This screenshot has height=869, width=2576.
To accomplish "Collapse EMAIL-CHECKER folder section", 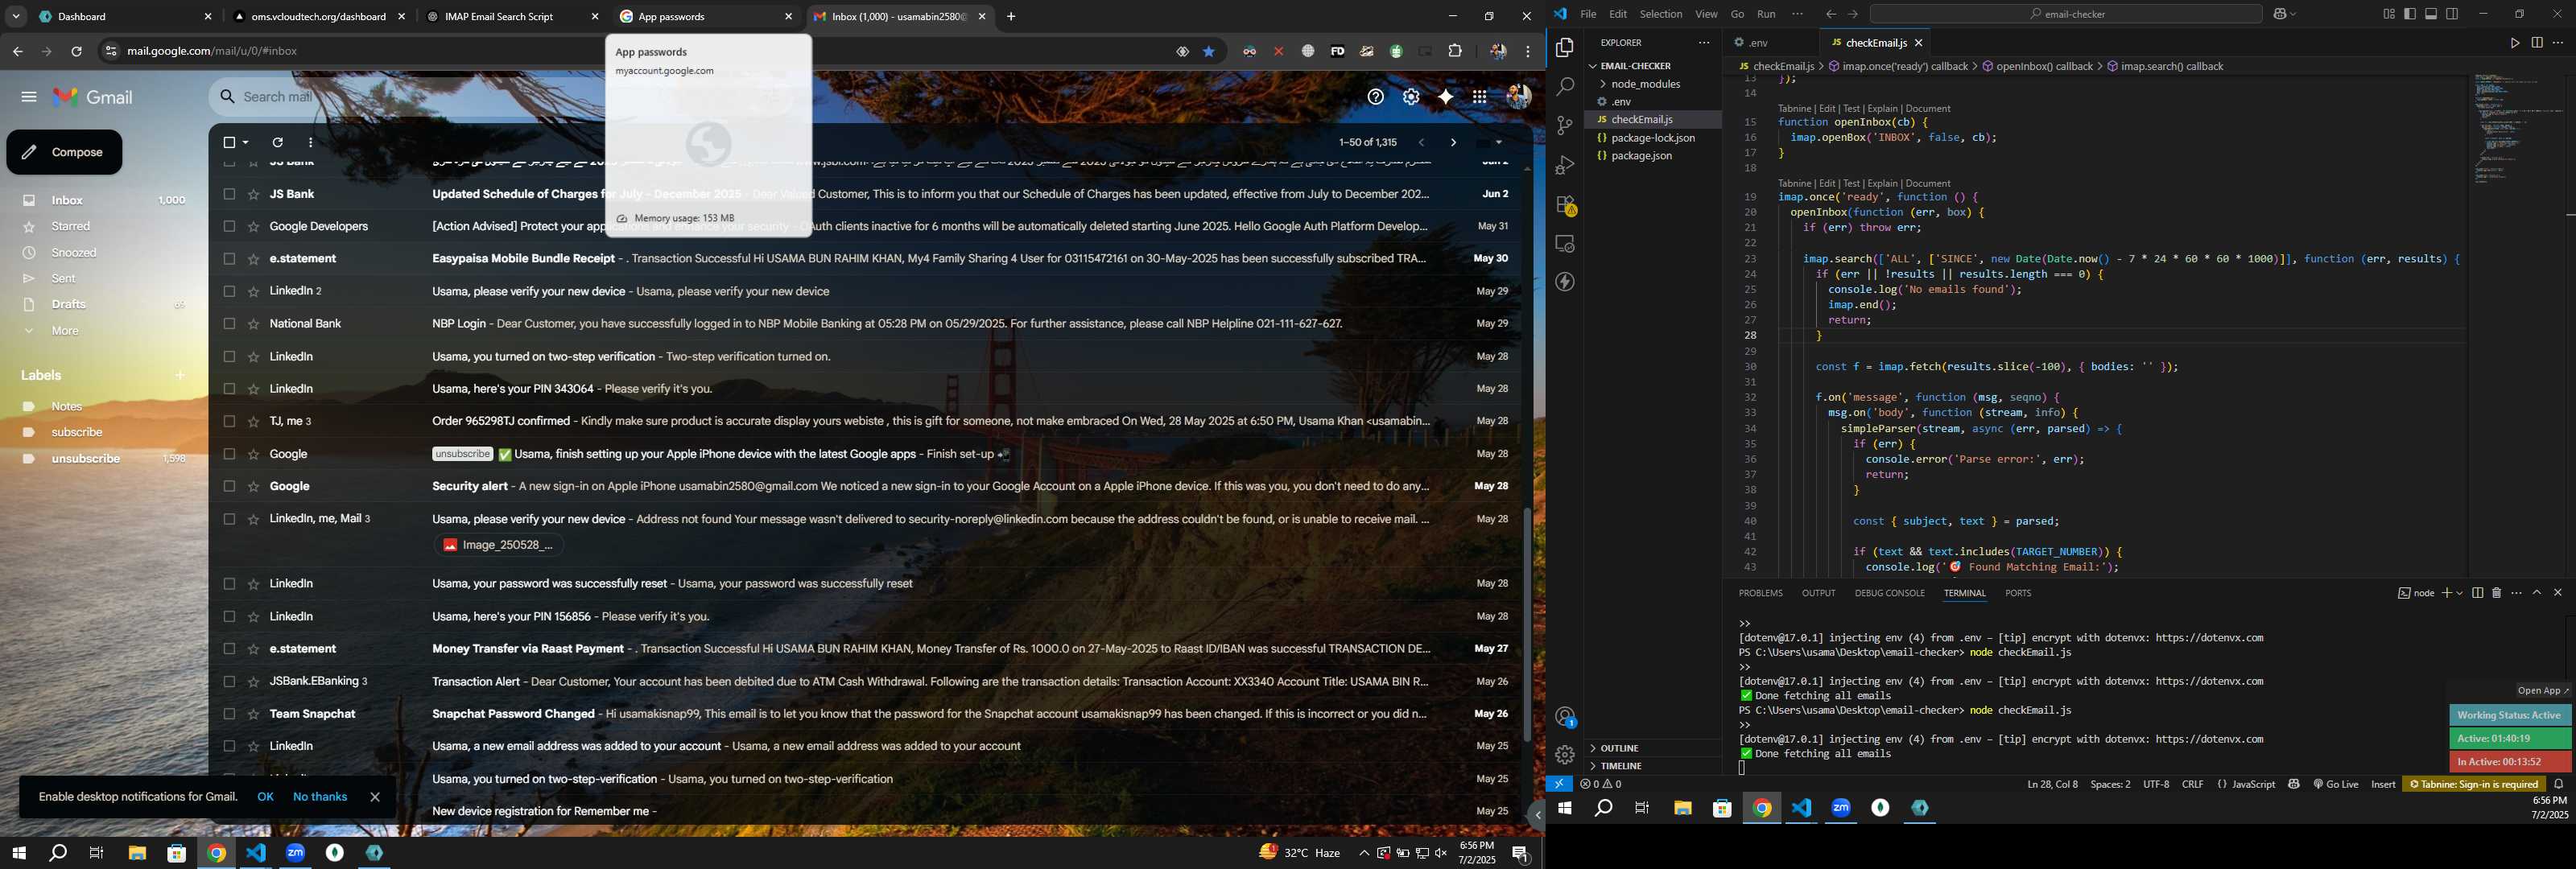I will click(x=1636, y=66).
